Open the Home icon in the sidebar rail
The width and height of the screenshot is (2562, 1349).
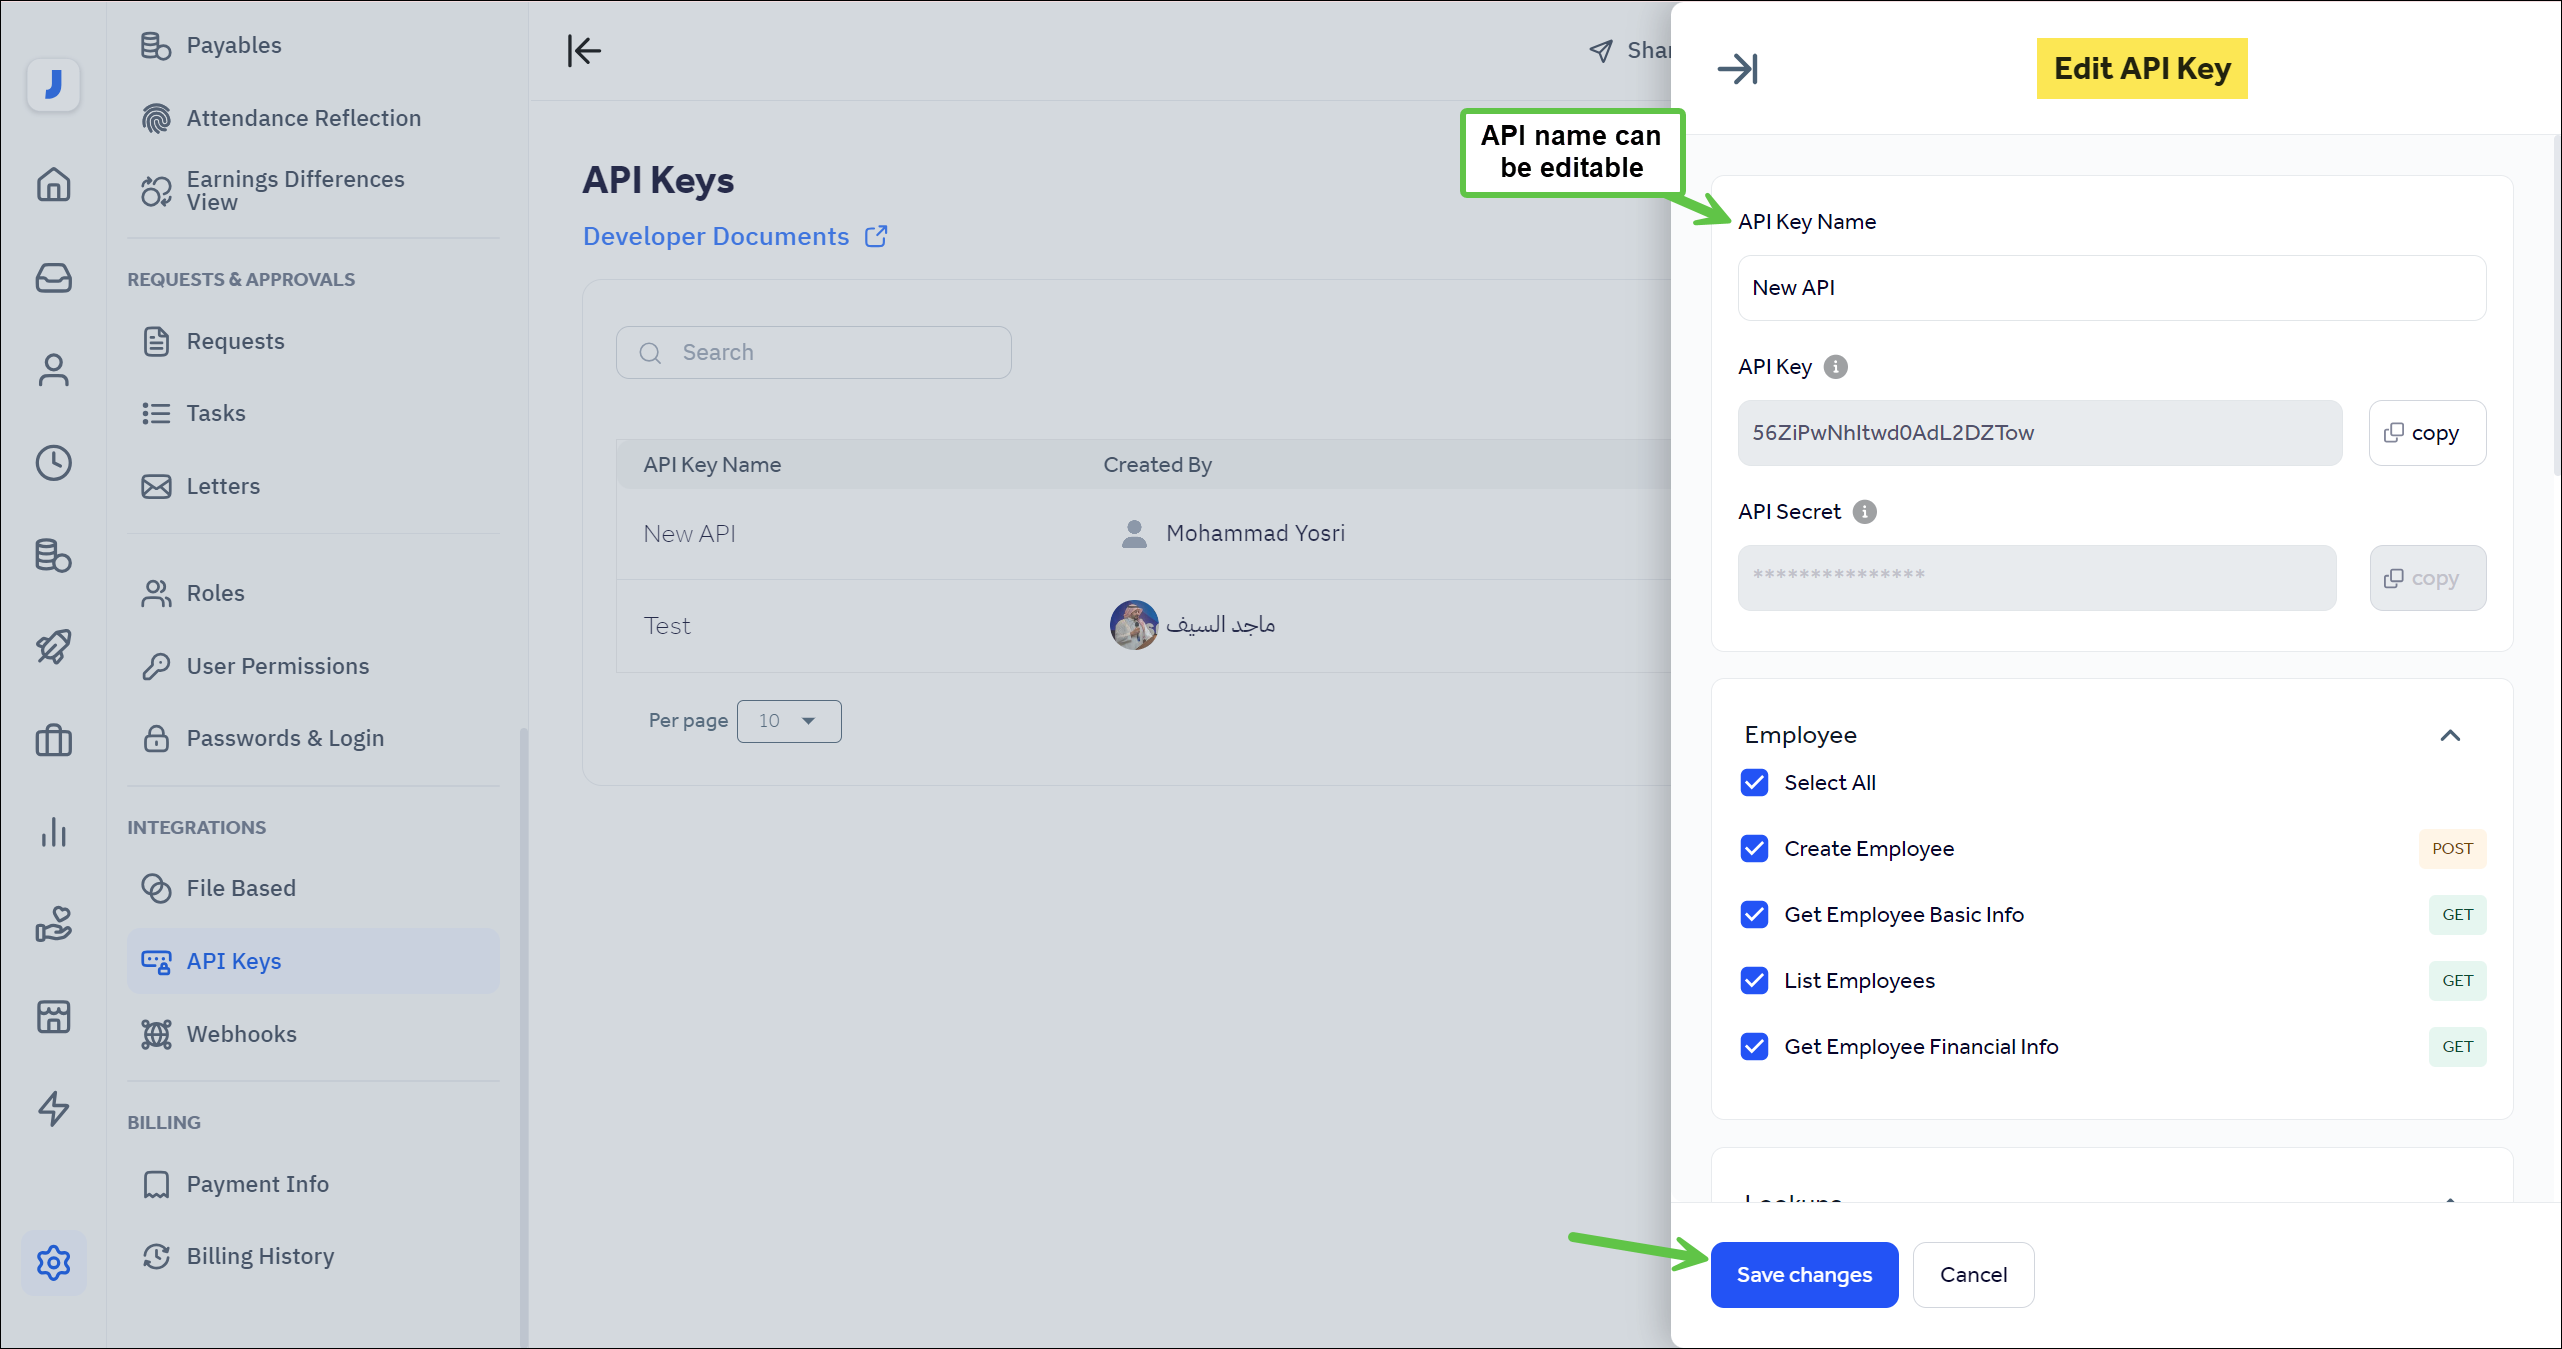click(x=53, y=185)
